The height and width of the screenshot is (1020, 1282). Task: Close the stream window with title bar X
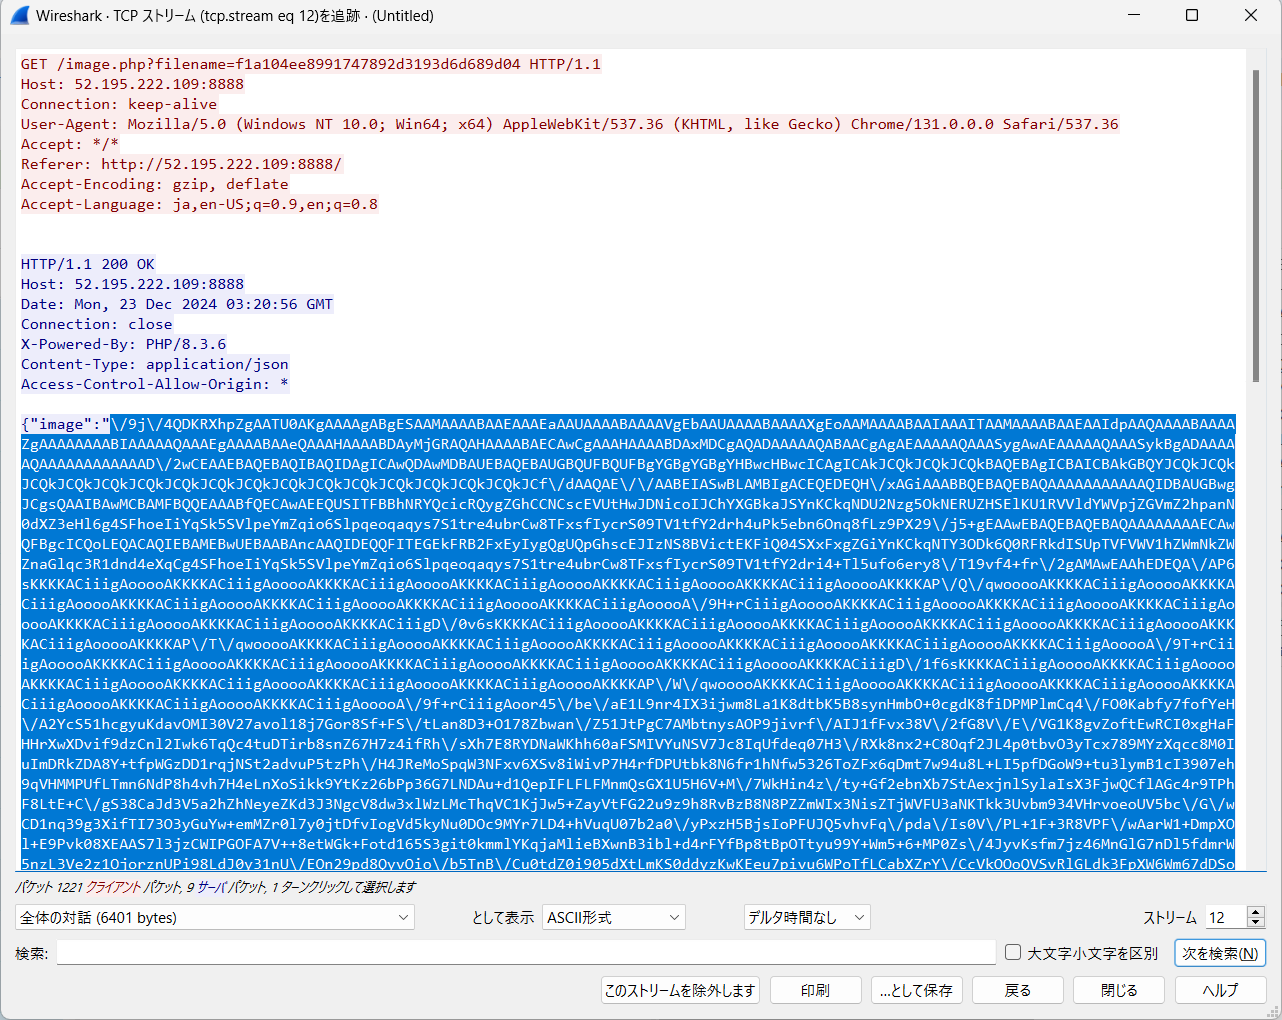pos(1251,15)
